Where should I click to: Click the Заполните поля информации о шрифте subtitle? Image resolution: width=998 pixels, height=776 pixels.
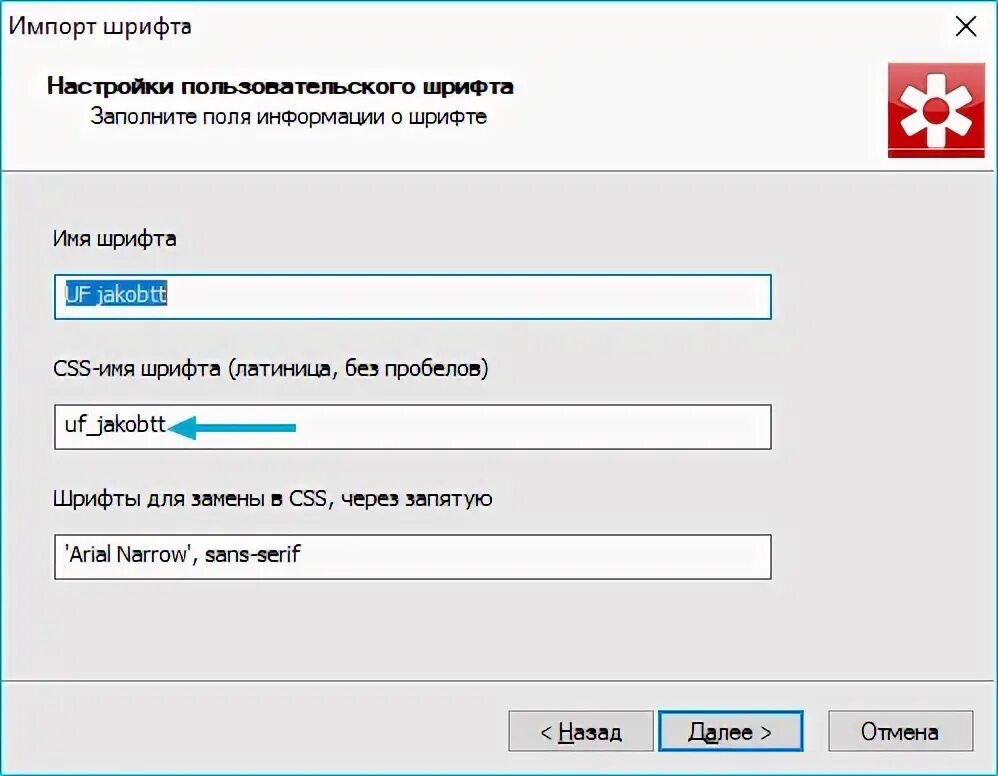pyautogui.click(x=288, y=116)
